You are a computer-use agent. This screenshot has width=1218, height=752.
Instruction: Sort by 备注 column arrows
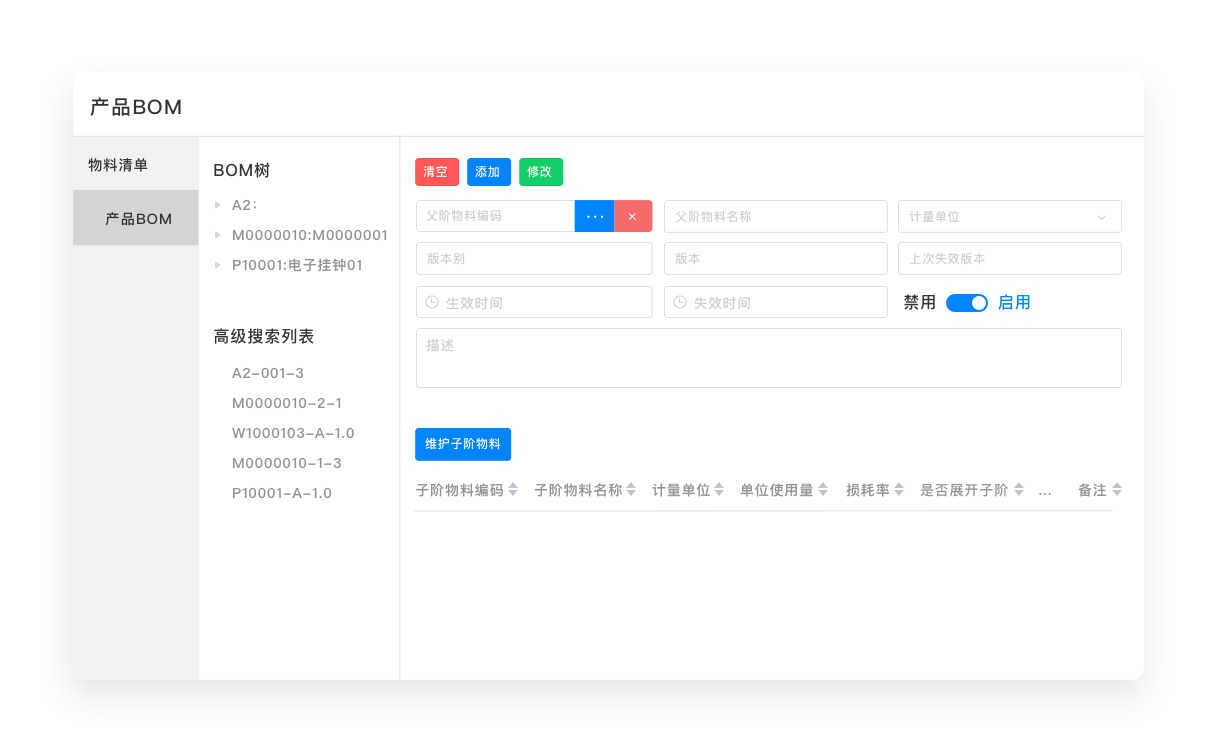[1117, 490]
